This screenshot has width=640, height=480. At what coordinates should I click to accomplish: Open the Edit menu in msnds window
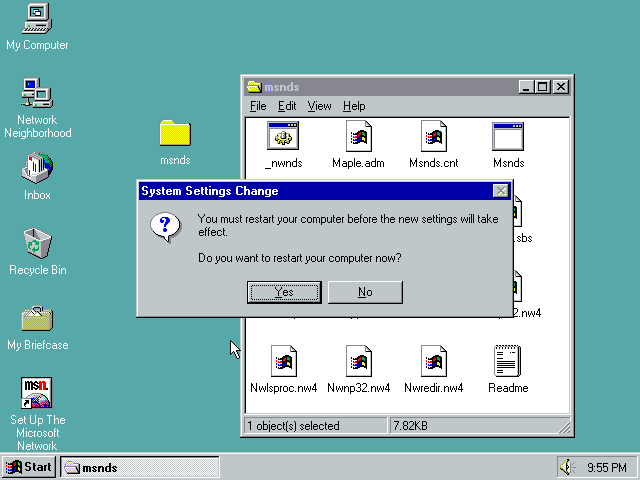point(287,106)
